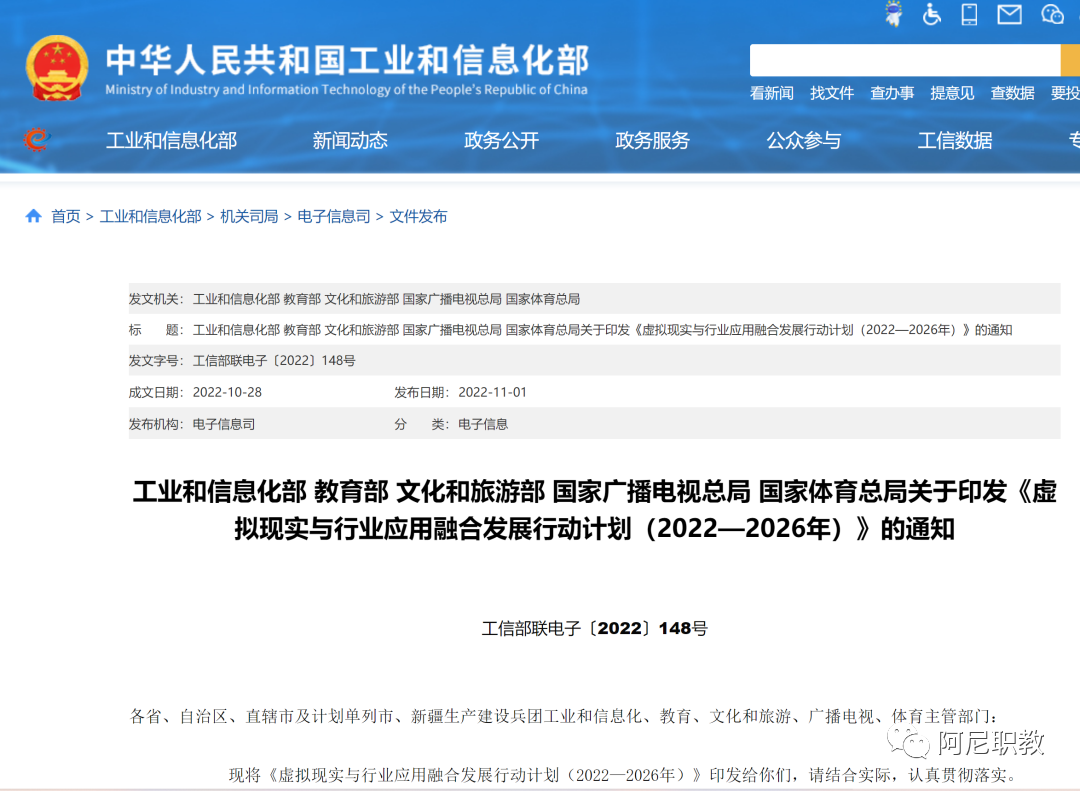The image size is (1080, 791).
Task: Click the 查办事 quick link
Action: (x=892, y=93)
